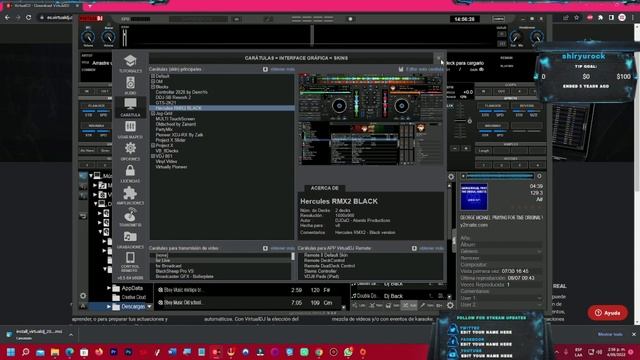Click the Twitter icon in stream overlay
This screenshot has height=360, width=640.
pyautogui.click(x=453, y=329)
